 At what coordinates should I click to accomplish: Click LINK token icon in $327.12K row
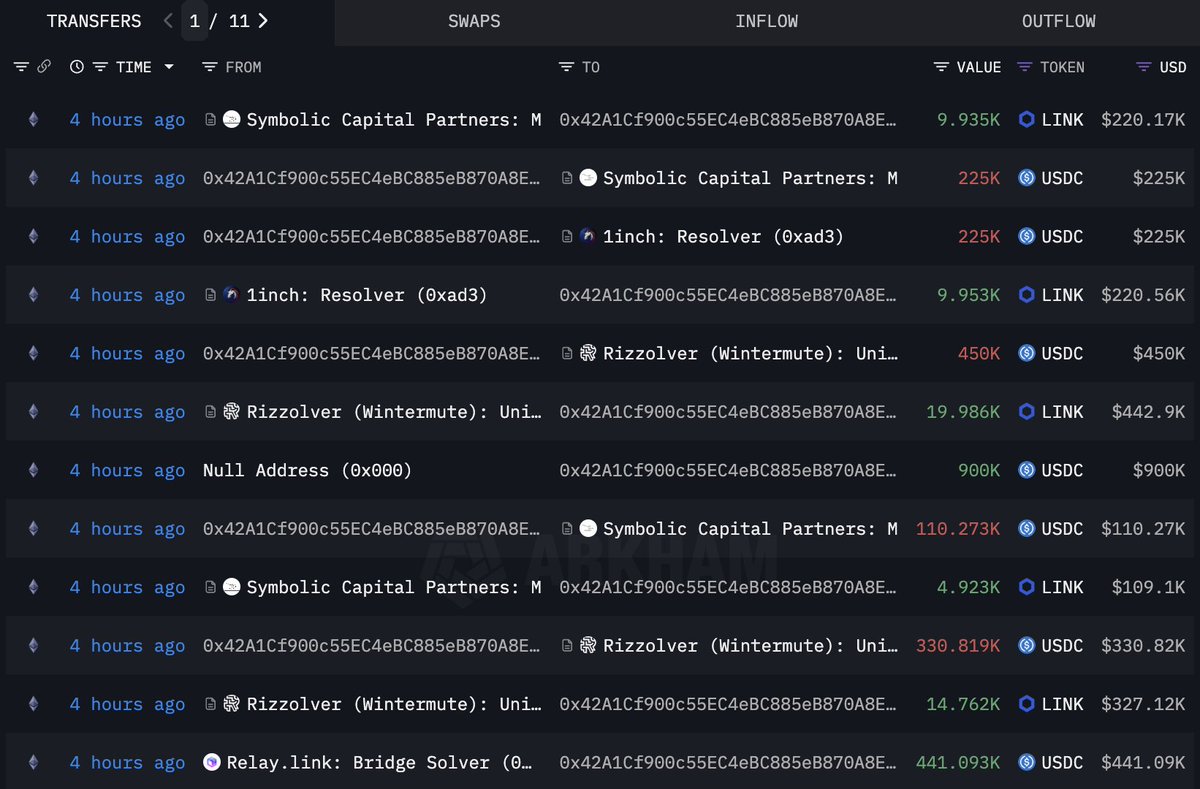(1026, 704)
